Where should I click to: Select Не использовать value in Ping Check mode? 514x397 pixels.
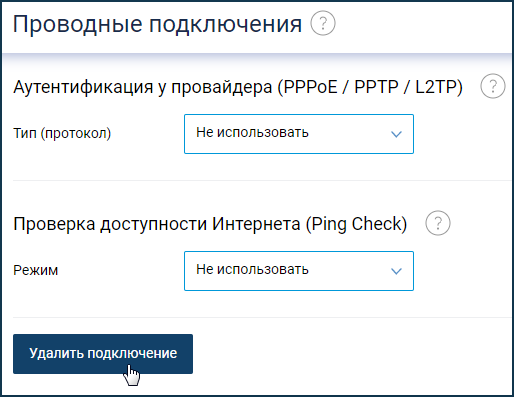tap(252, 269)
